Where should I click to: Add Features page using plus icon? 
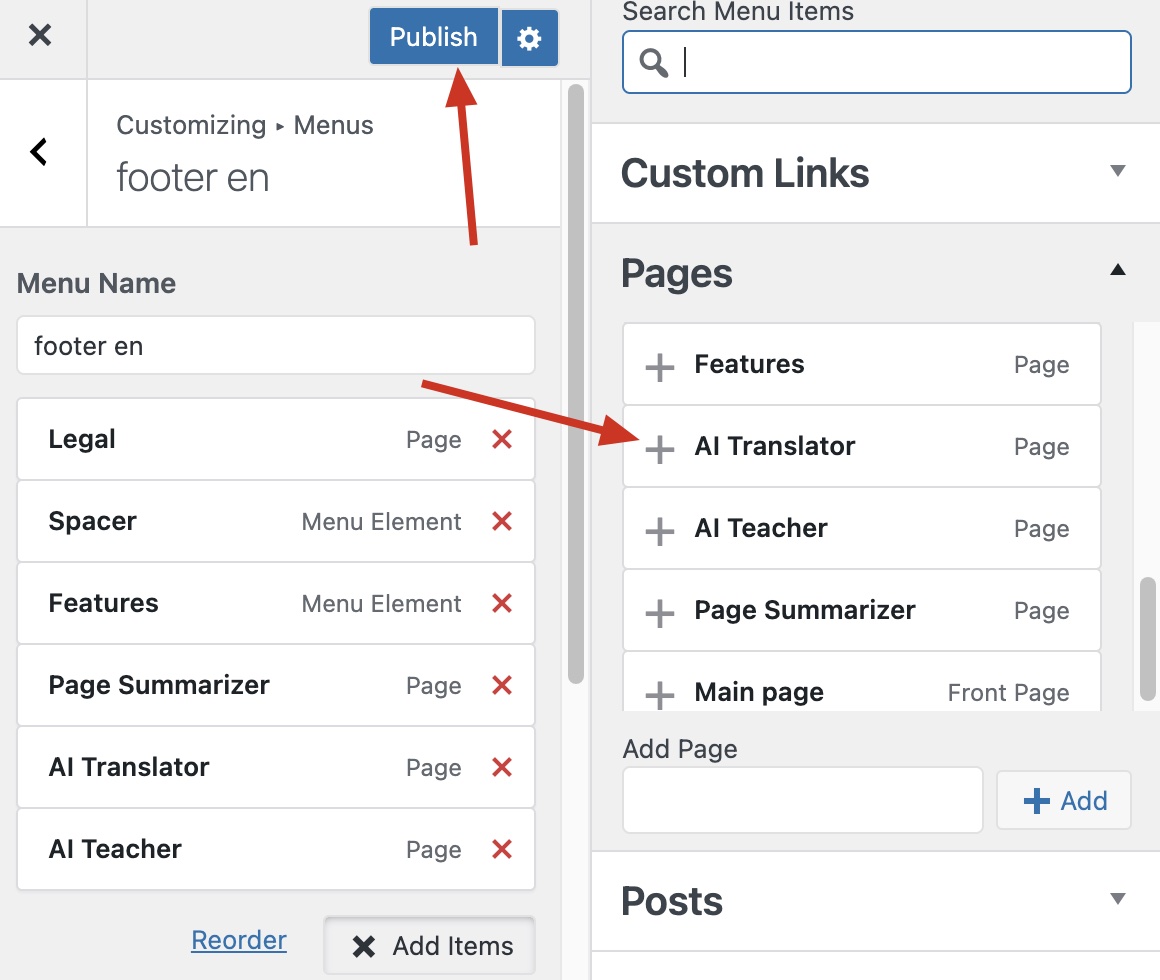tap(659, 366)
